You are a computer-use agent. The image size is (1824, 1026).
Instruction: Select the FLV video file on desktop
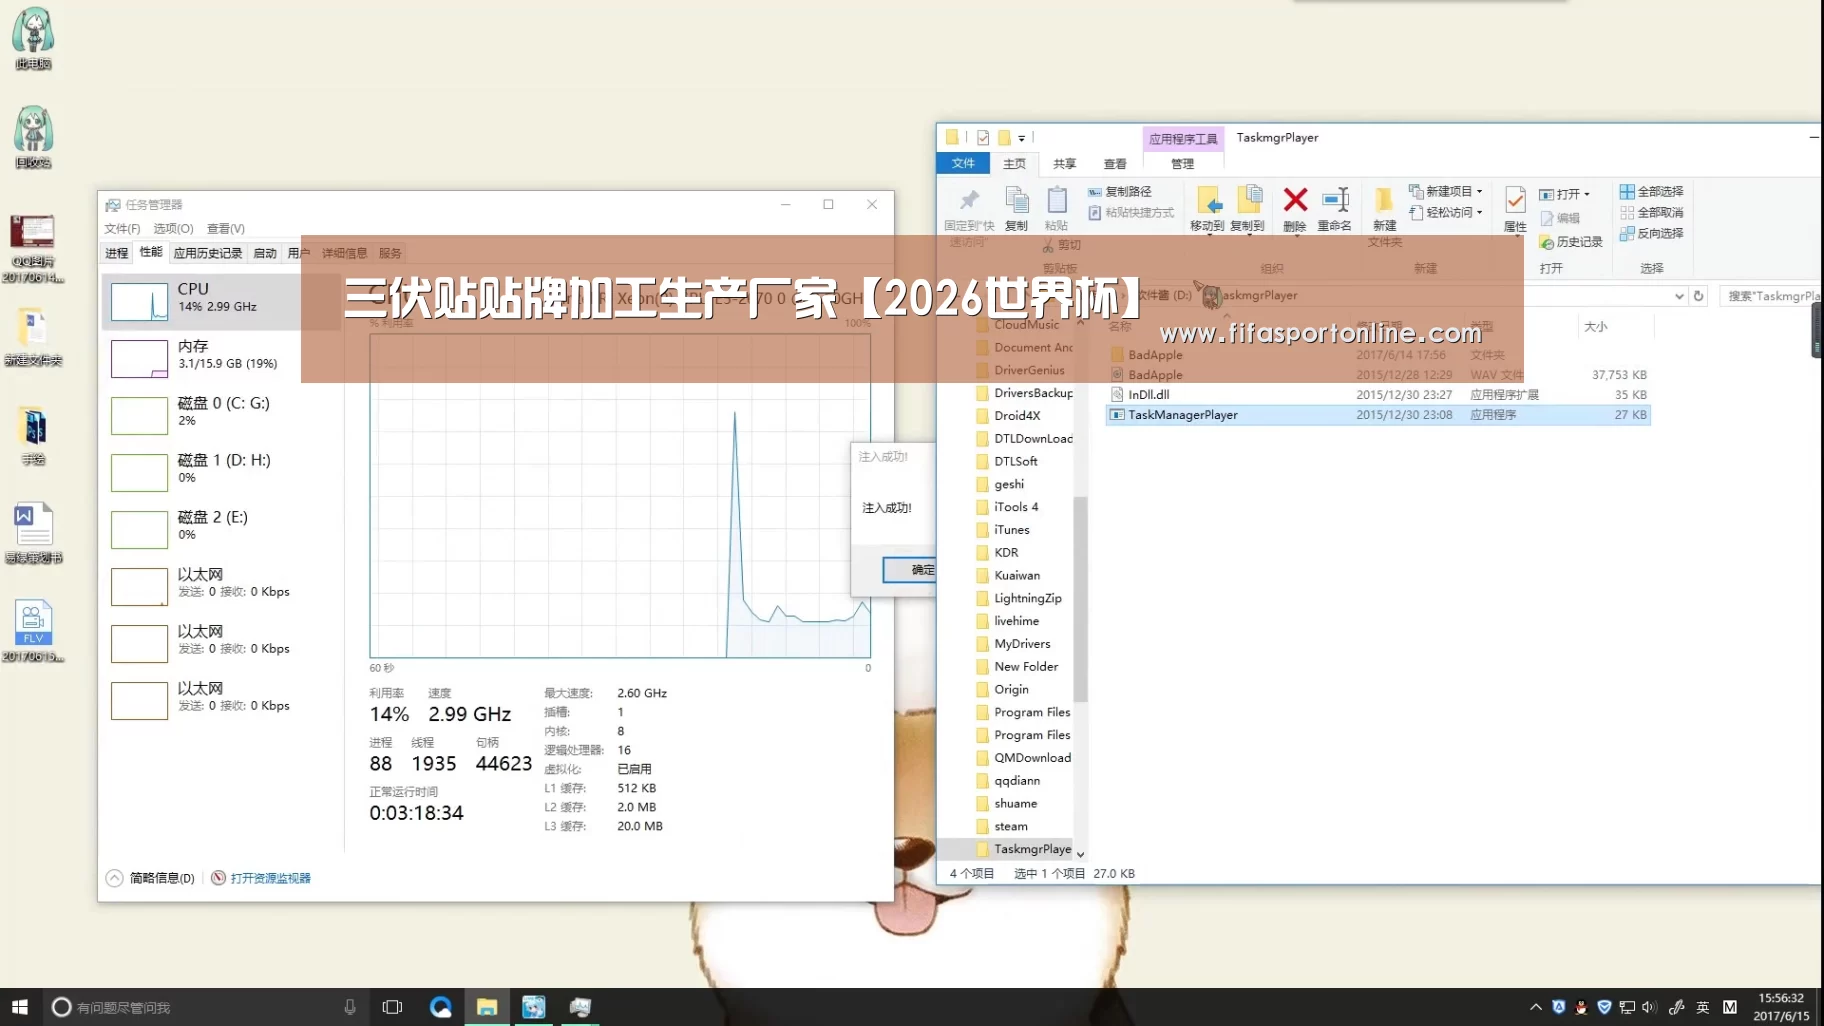click(33, 631)
